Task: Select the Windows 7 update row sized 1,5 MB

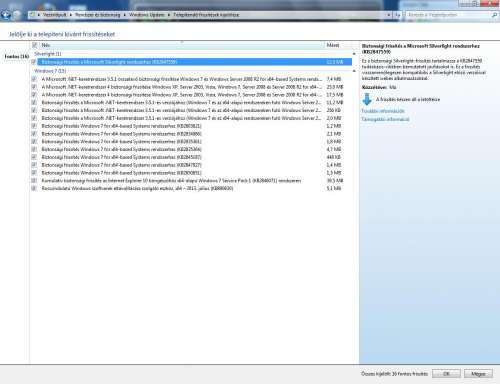Action: point(192,173)
